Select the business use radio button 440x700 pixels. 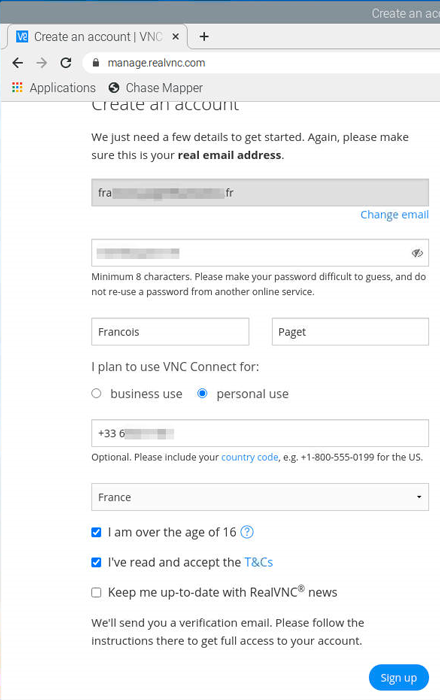[96, 393]
